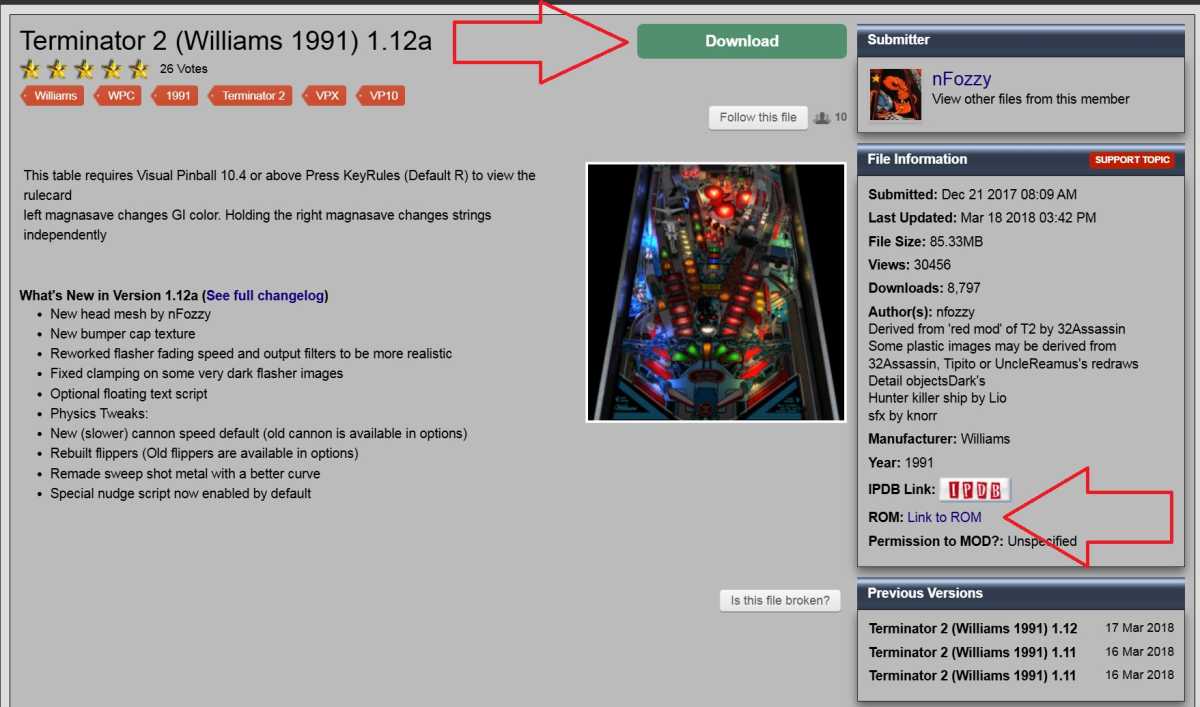
Task: Open the IPDB link icon
Action: (976, 490)
